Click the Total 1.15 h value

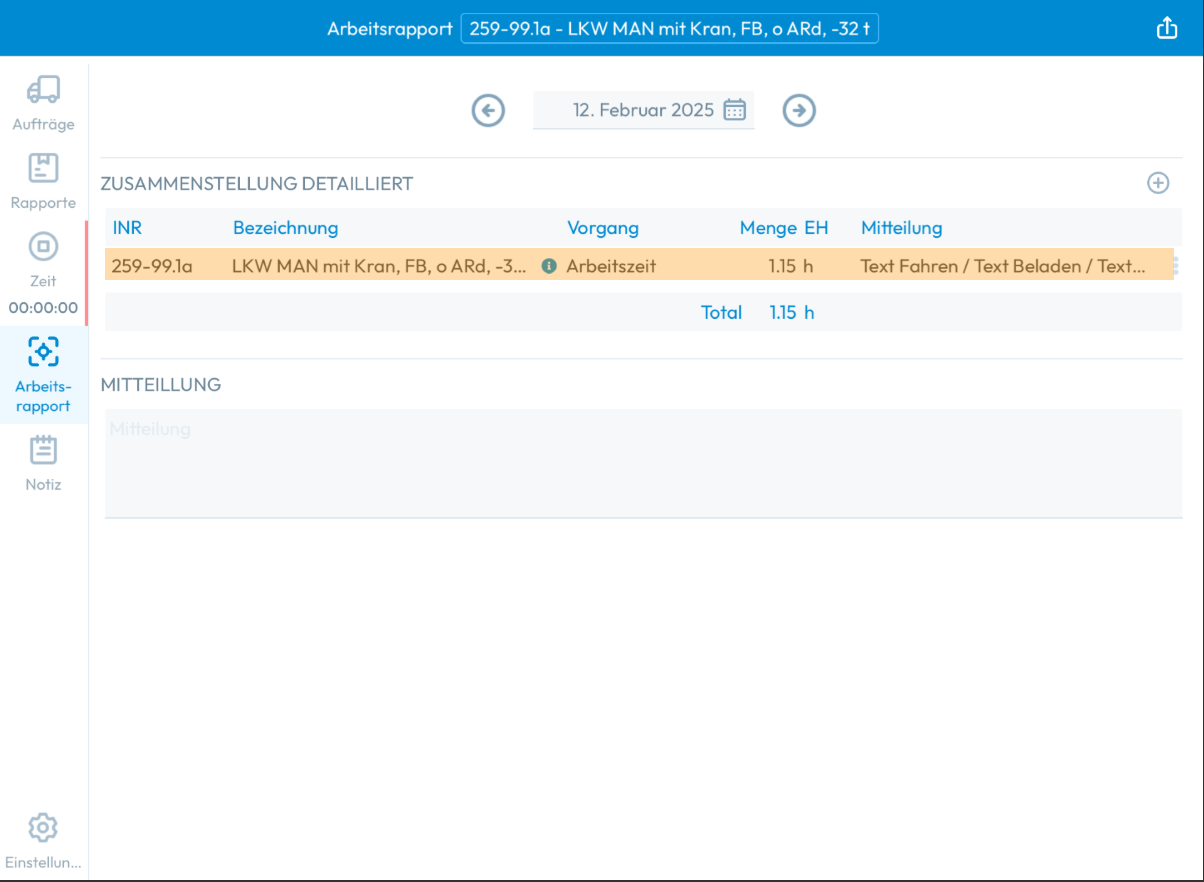[x=792, y=312]
